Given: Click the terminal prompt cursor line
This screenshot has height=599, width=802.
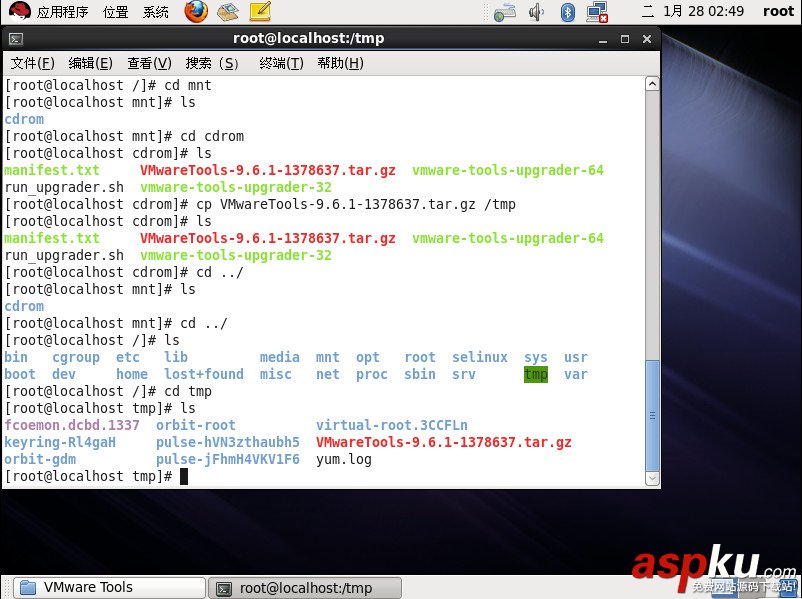Looking at the screenshot, I should (x=96, y=476).
